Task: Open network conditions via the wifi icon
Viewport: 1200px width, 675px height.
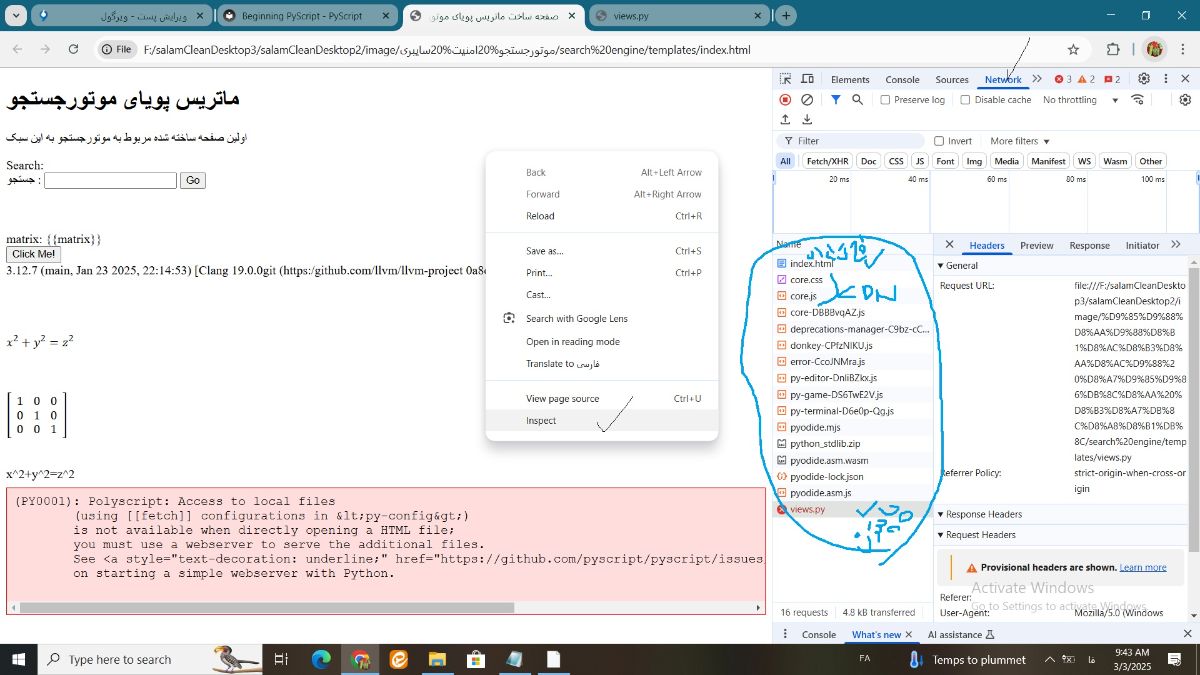Action: coord(1138,99)
